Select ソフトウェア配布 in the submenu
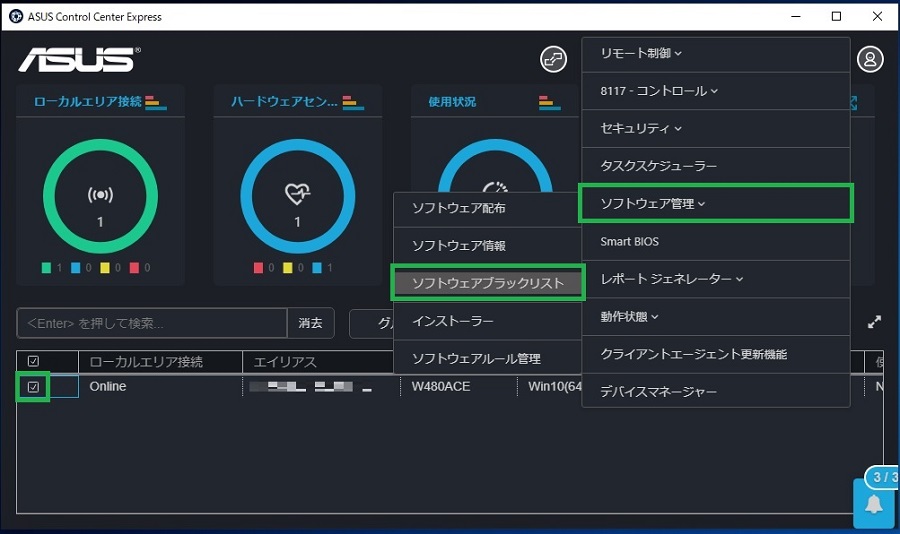The image size is (900, 534). (x=487, y=208)
